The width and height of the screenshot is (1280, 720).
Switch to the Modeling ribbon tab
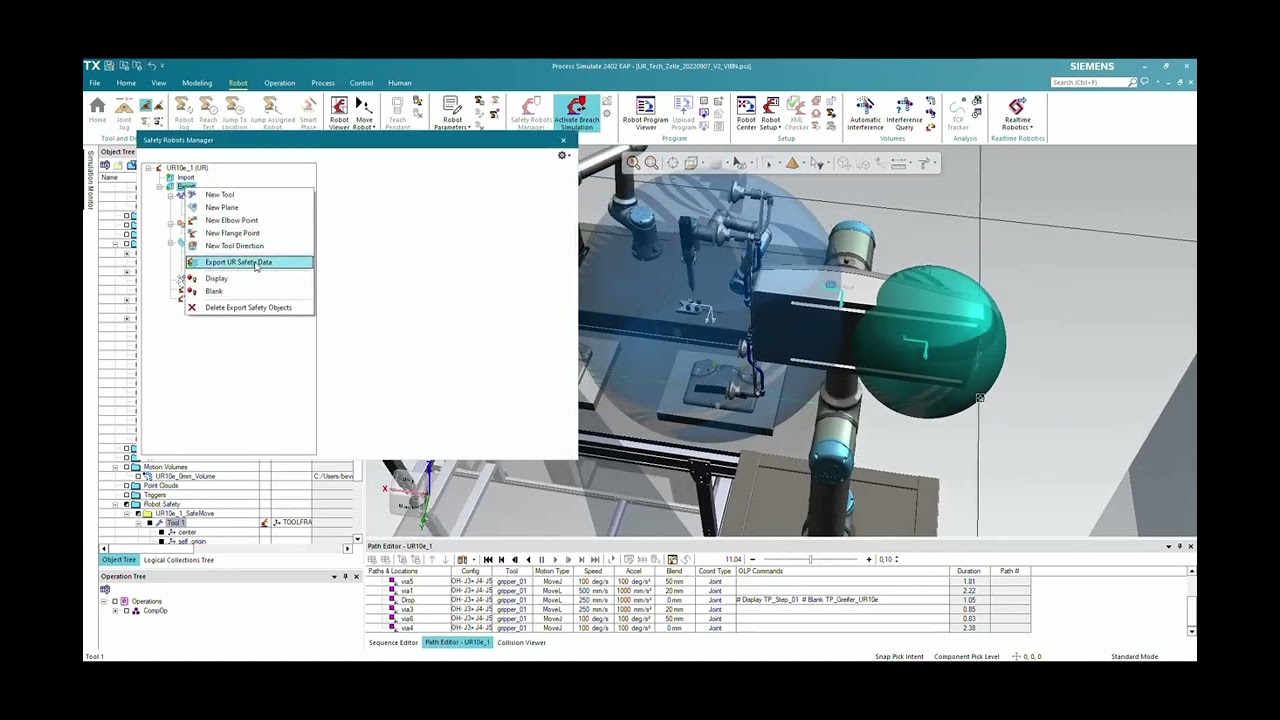click(x=197, y=83)
